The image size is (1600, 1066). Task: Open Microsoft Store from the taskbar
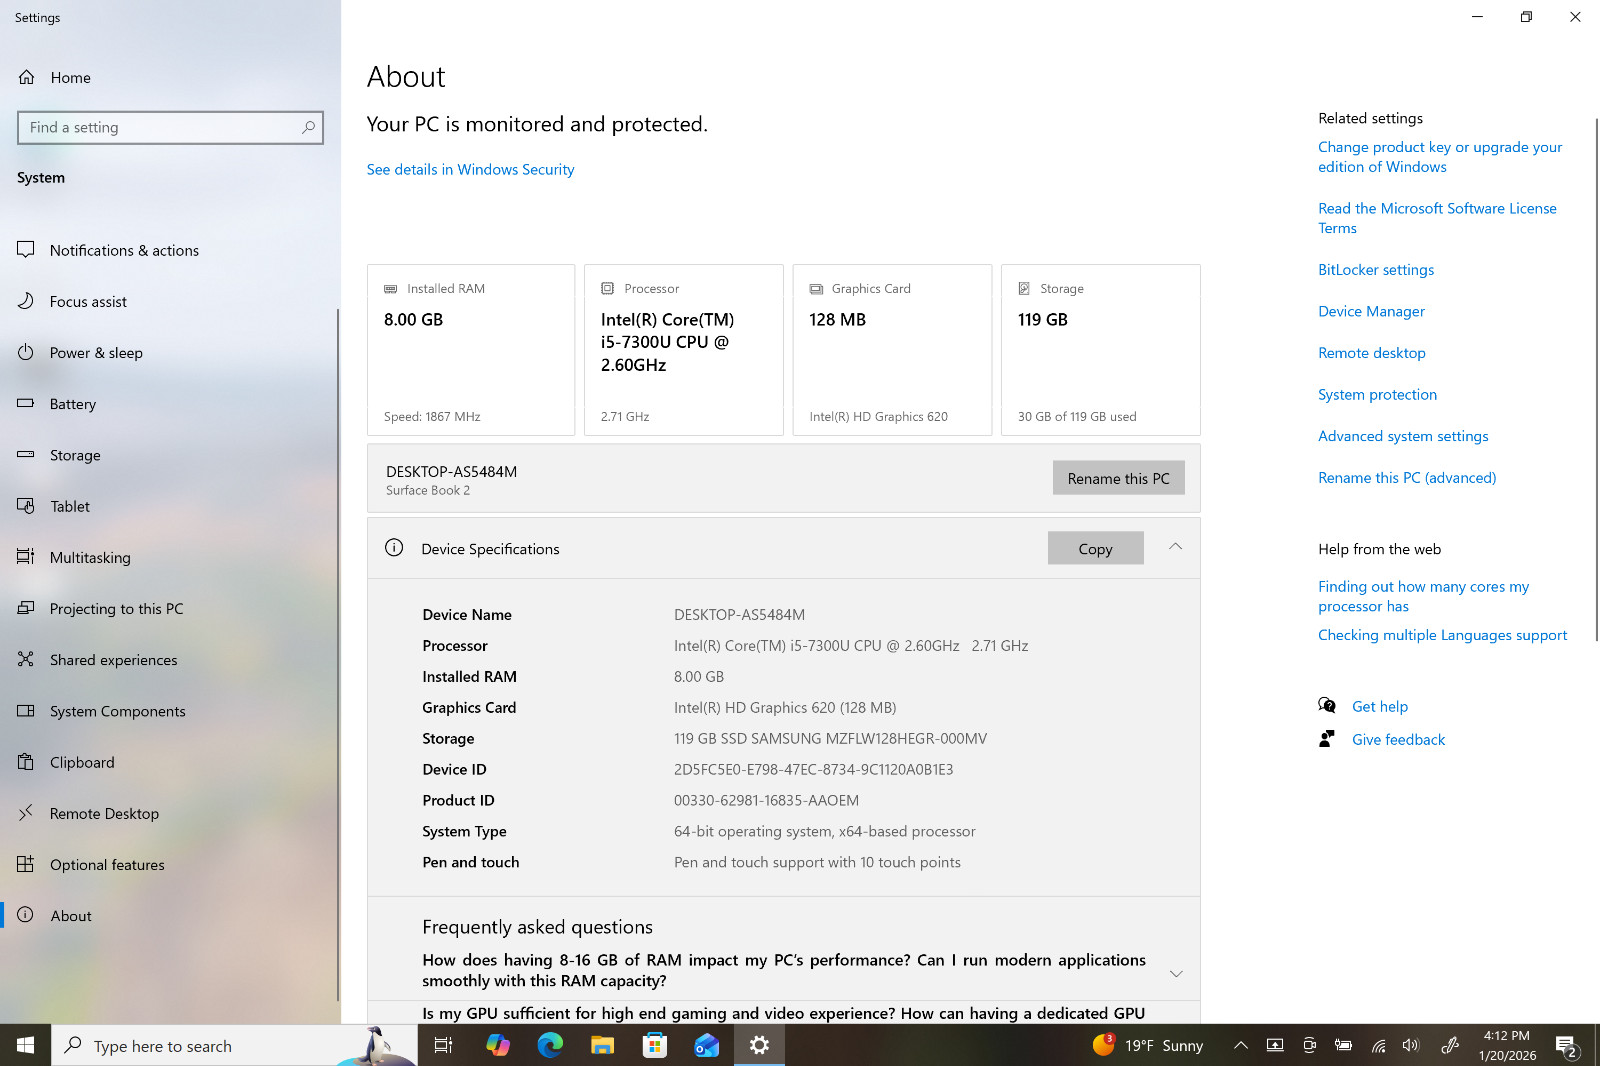coord(655,1045)
